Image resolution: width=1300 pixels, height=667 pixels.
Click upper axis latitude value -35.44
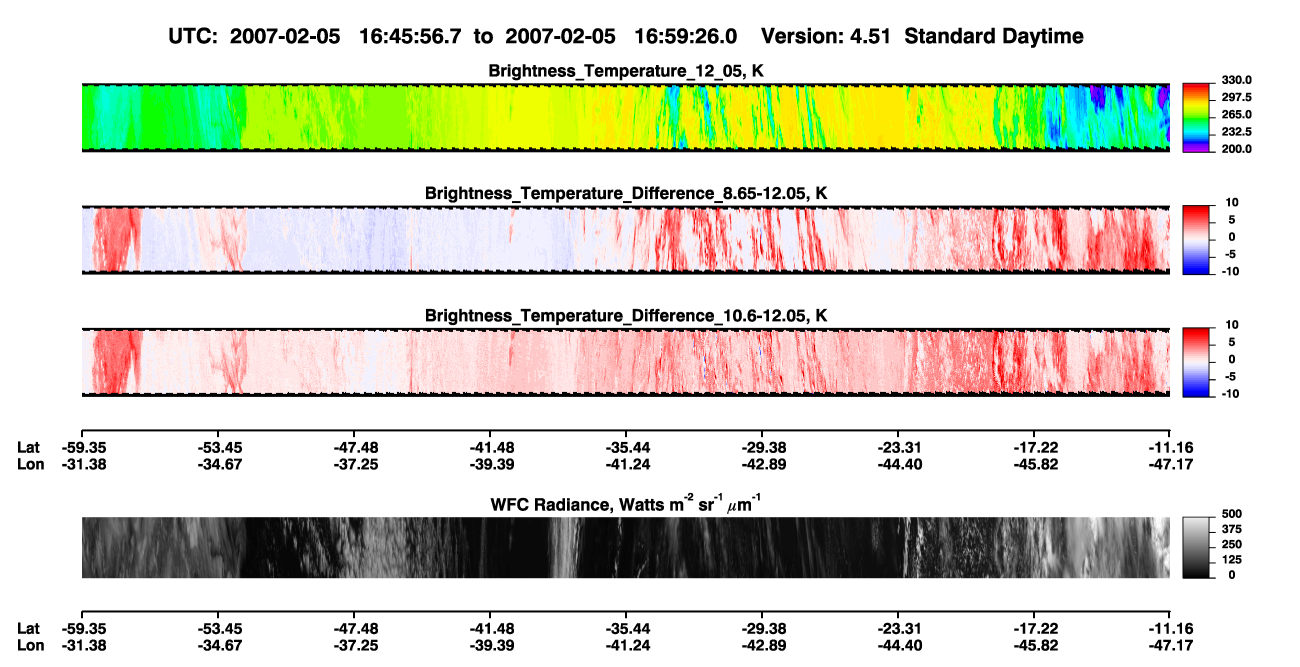point(626,447)
